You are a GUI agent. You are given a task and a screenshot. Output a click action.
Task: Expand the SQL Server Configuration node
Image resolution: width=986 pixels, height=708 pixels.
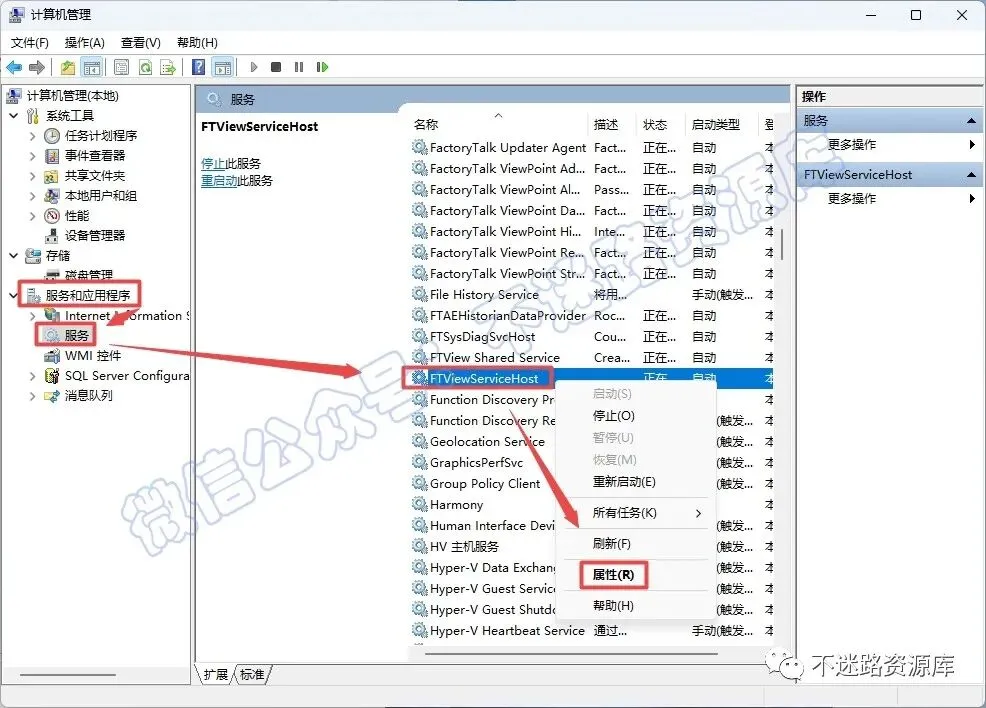click(x=33, y=376)
